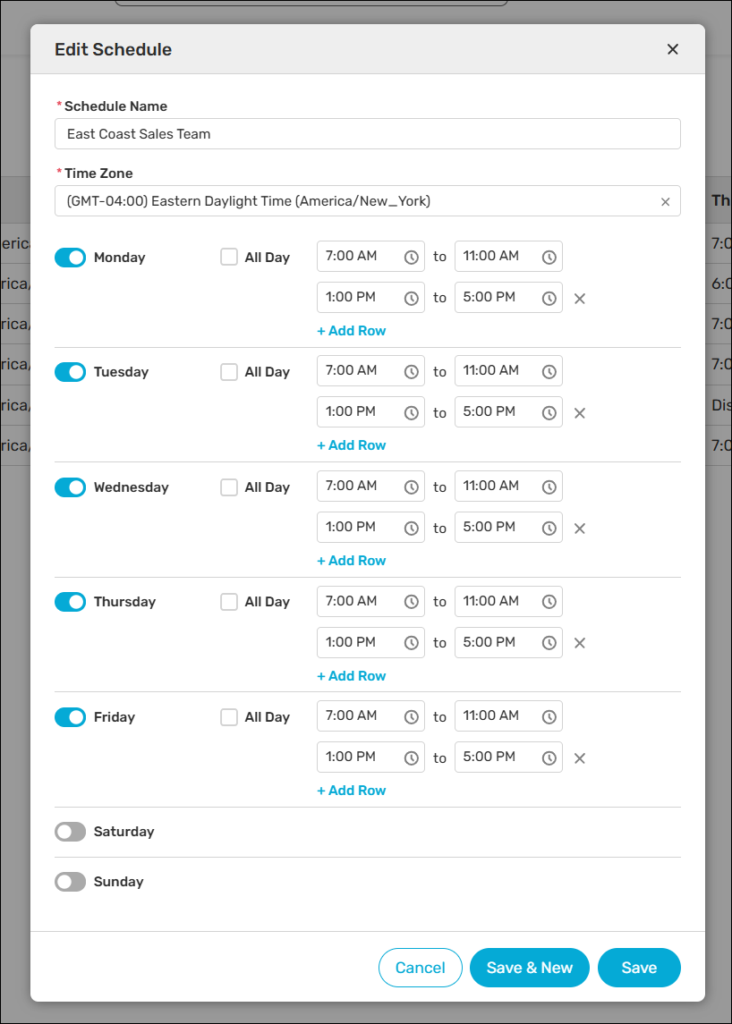Click the Save & New button
The height and width of the screenshot is (1024, 732).
529,968
